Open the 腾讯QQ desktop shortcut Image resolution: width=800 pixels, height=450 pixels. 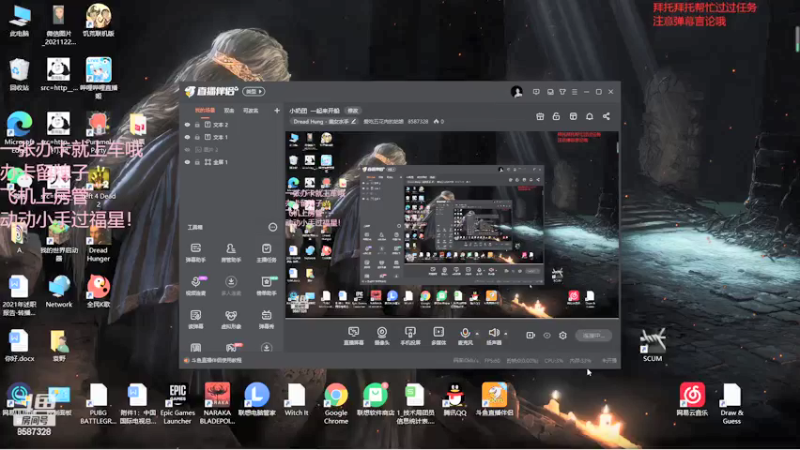pyautogui.click(x=455, y=400)
